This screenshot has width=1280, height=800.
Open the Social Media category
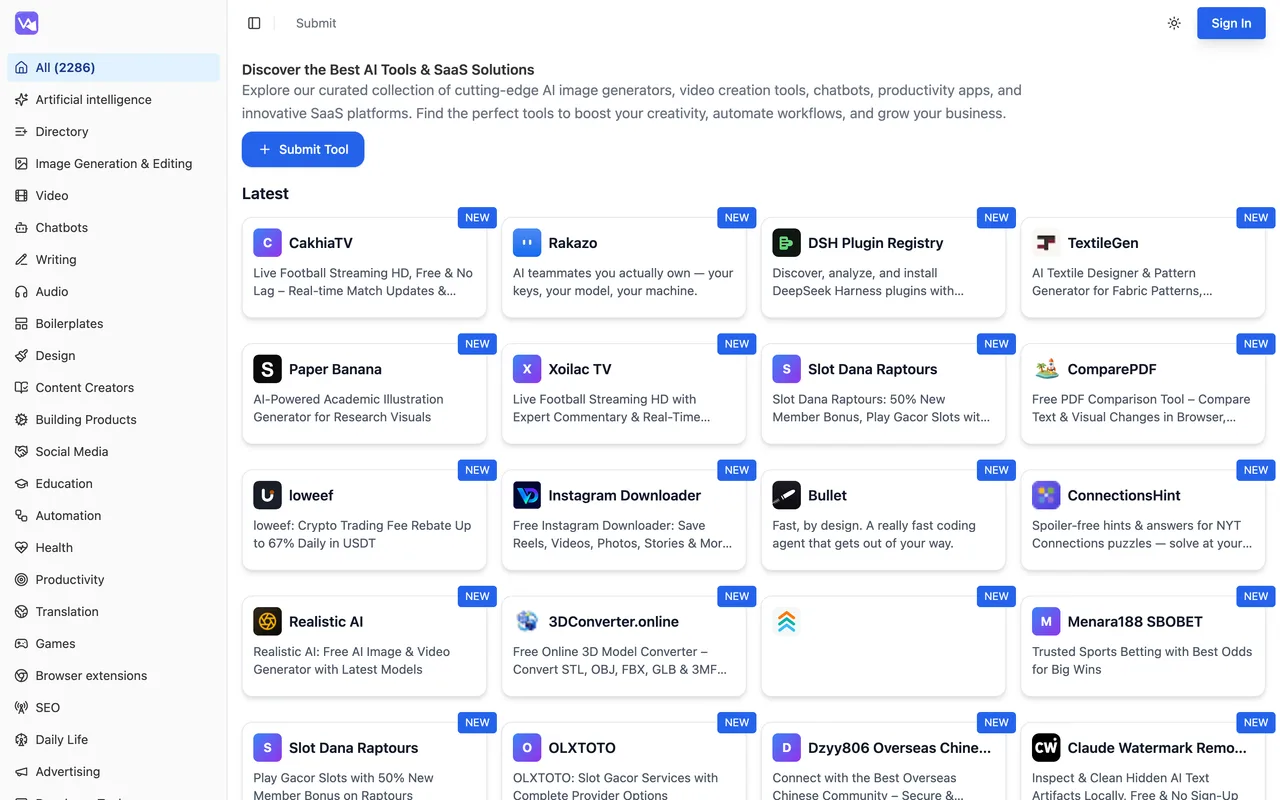tap(113, 451)
